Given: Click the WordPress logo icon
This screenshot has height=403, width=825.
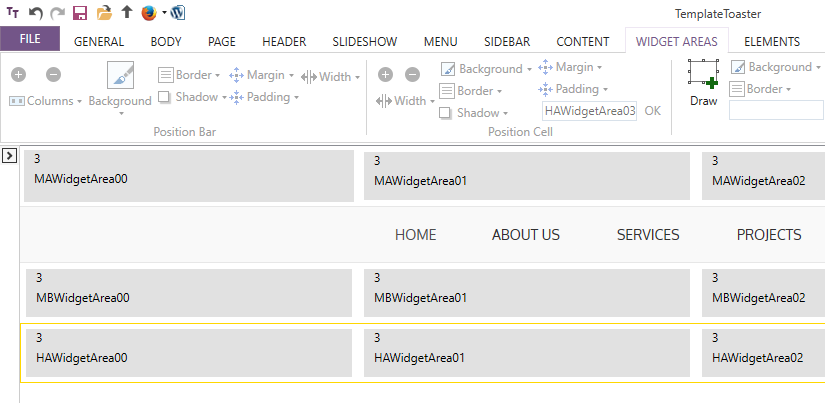Looking at the screenshot, I should pos(178,13).
